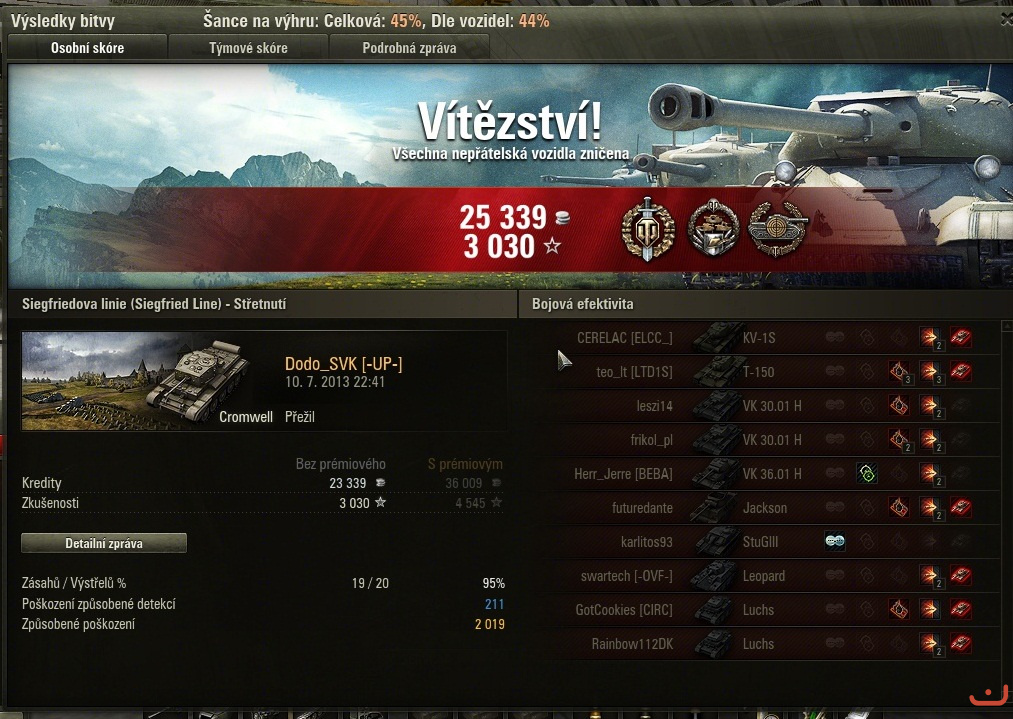1013x719 pixels.
Task: Click the critical hit icon for teo_lt
Action: [x=899, y=371]
